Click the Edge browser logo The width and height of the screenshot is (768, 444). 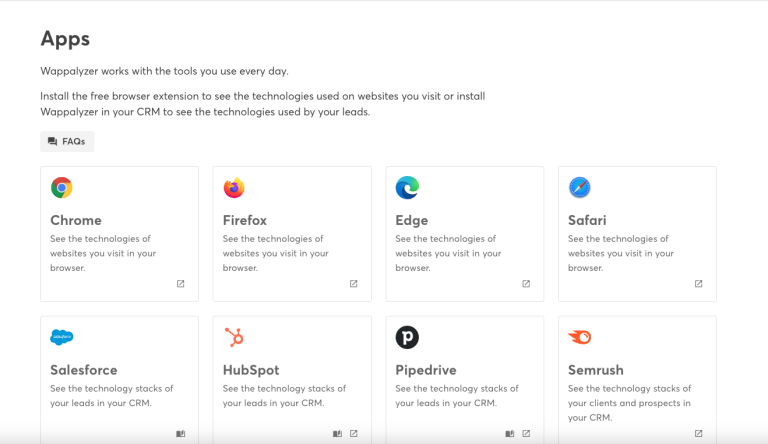(x=407, y=187)
